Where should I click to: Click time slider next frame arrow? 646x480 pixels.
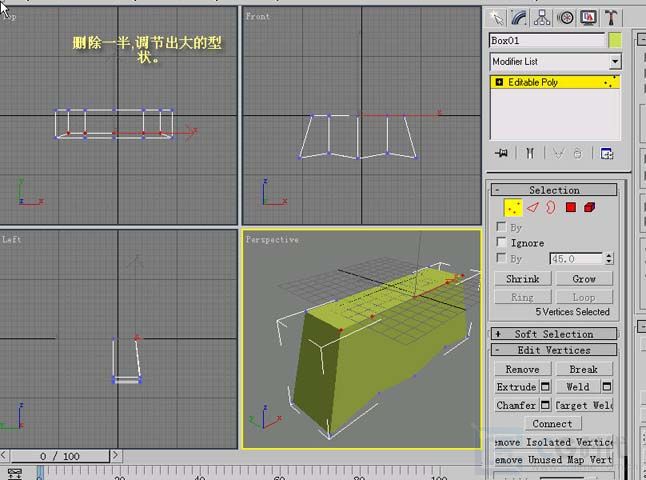coord(115,456)
